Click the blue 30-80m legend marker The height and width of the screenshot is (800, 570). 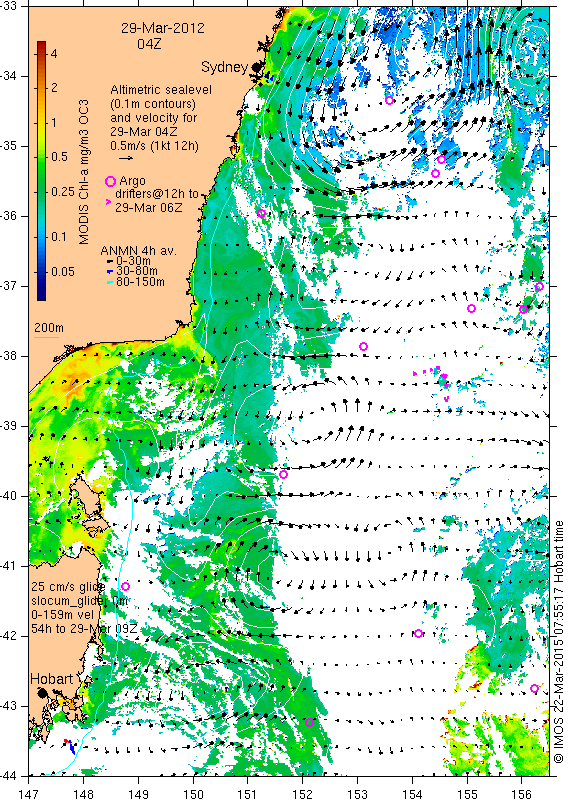109,272
